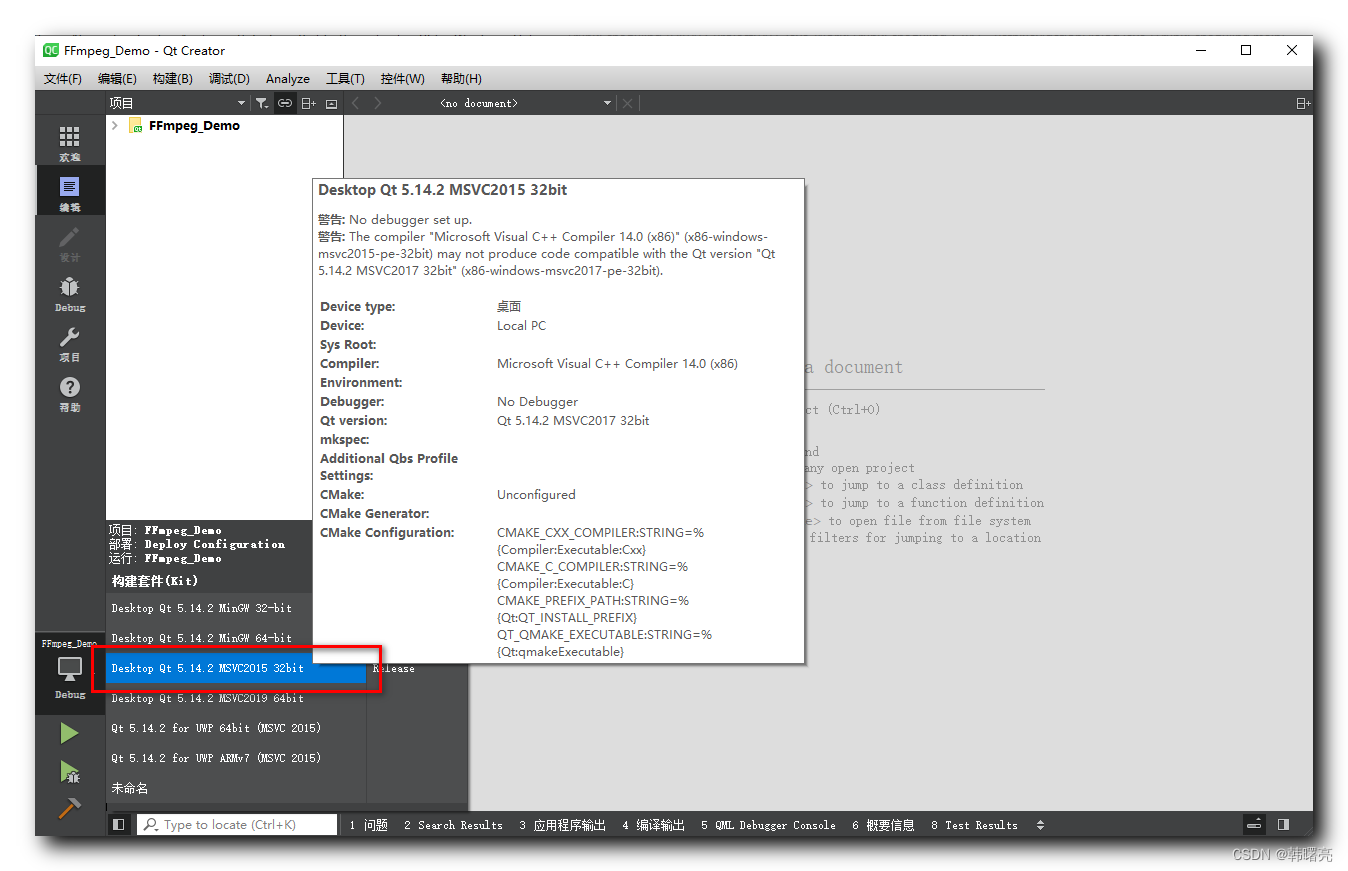This screenshot has width=1348, height=871.
Task: Click the hammer Build icon
Action: (x=69, y=810)
